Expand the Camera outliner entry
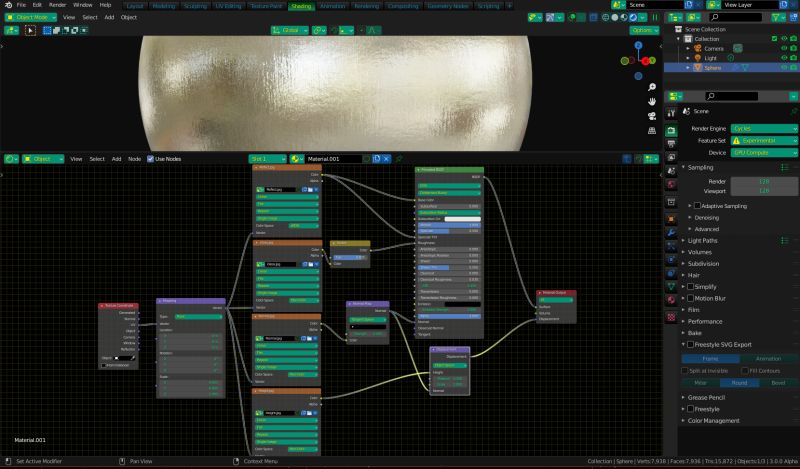Image resolution: width=800 pixels, height=469 pixels. (x=688, y=48)
